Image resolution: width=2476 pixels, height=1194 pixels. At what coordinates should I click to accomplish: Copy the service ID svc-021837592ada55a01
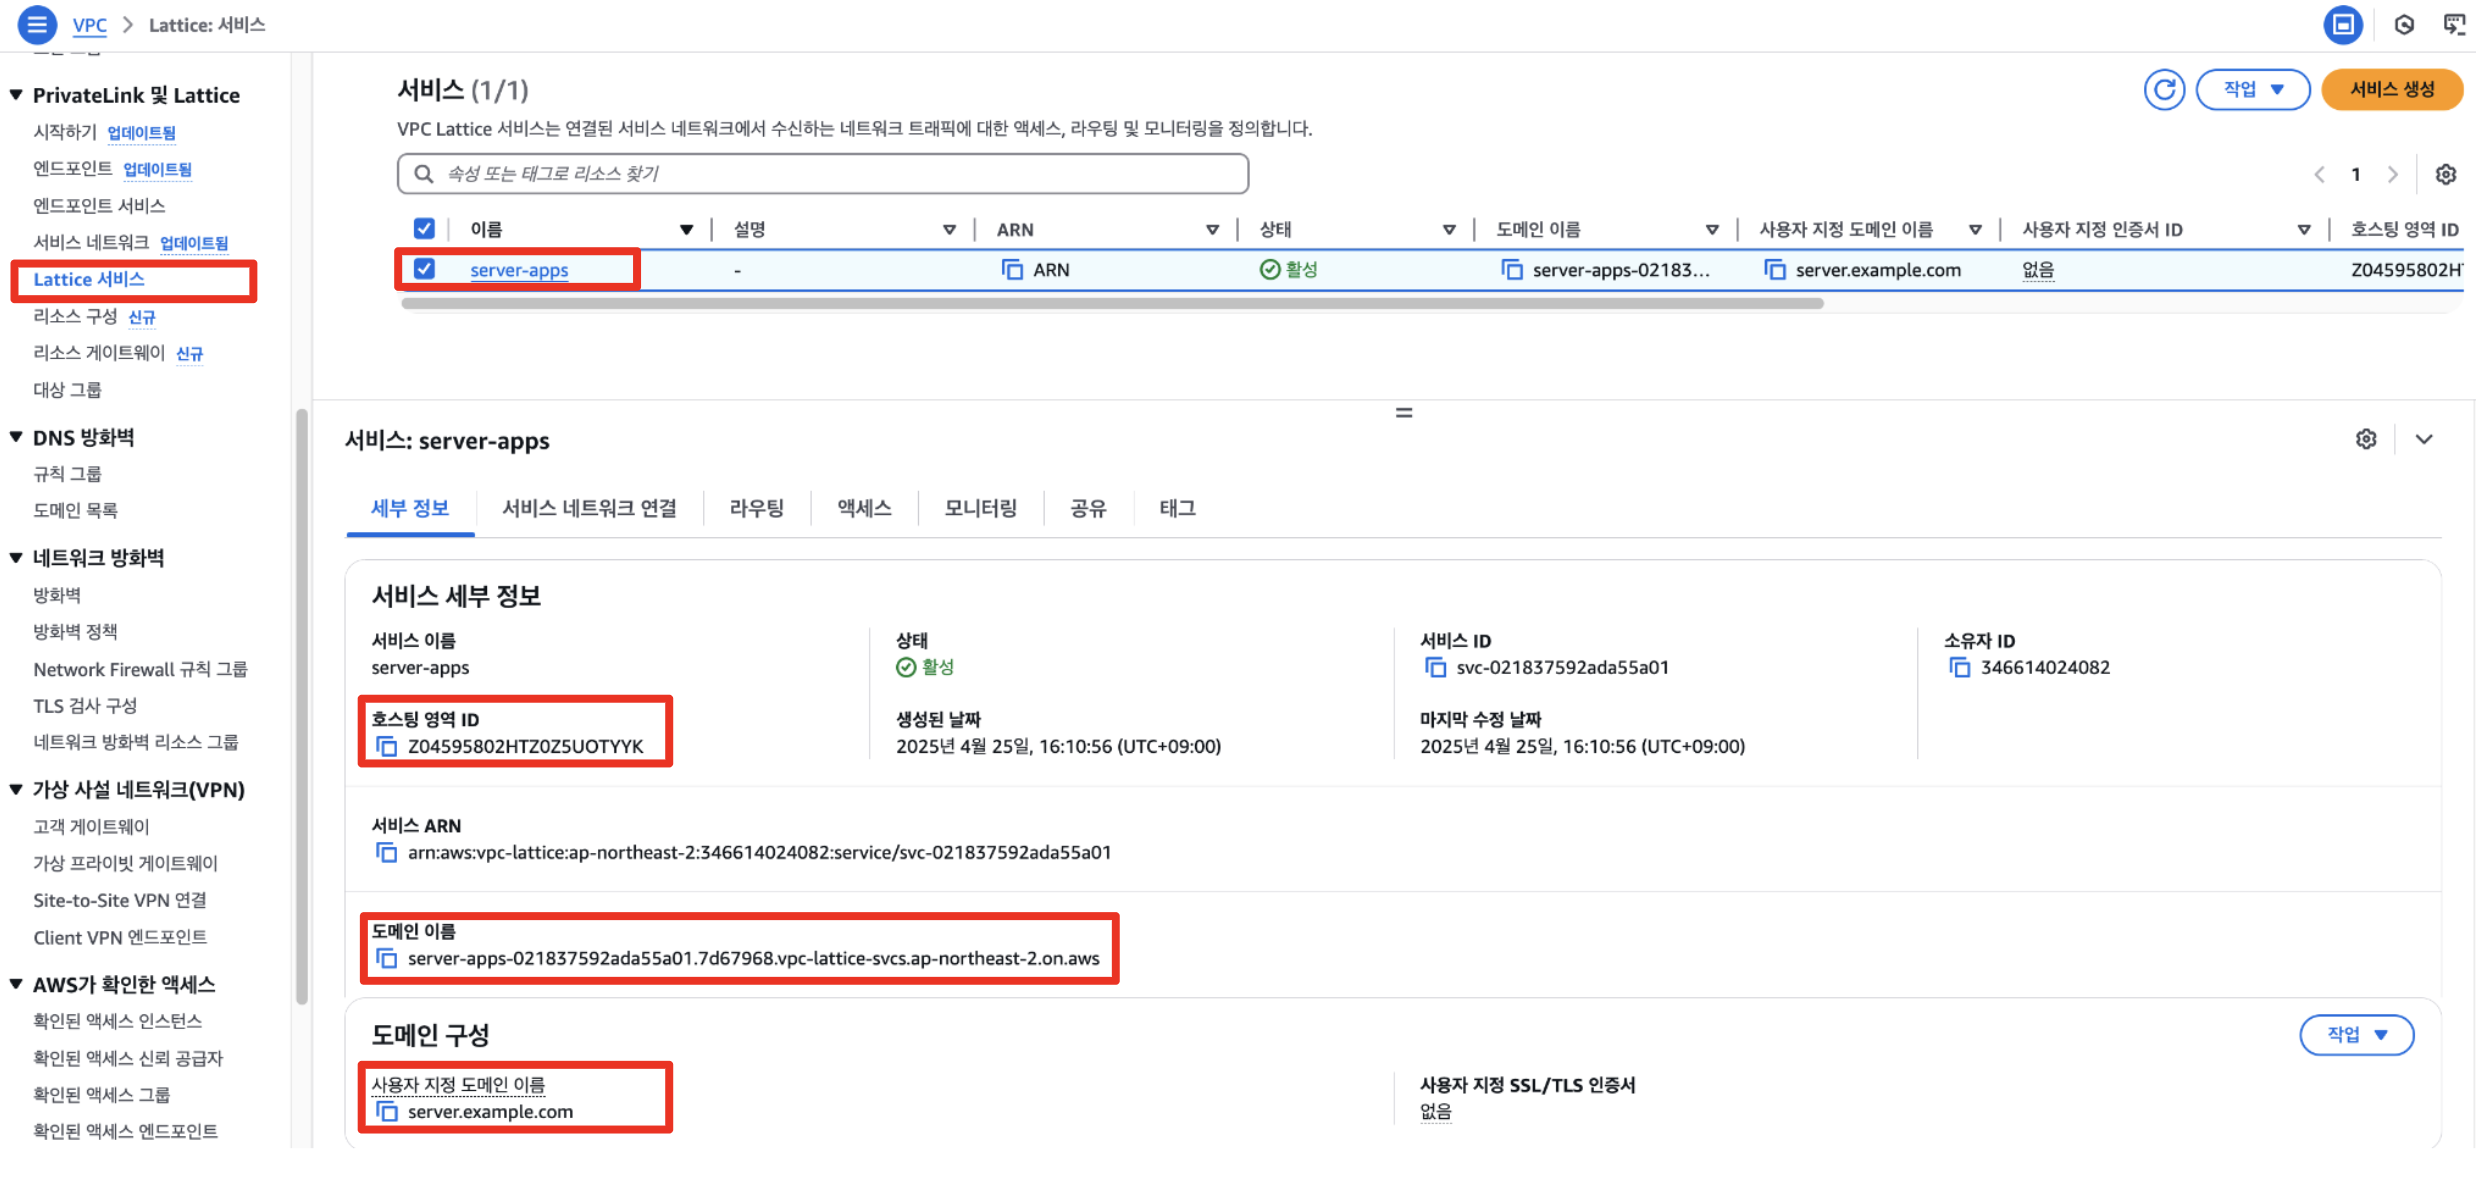pyautogui.click(x=1435, y=667)
